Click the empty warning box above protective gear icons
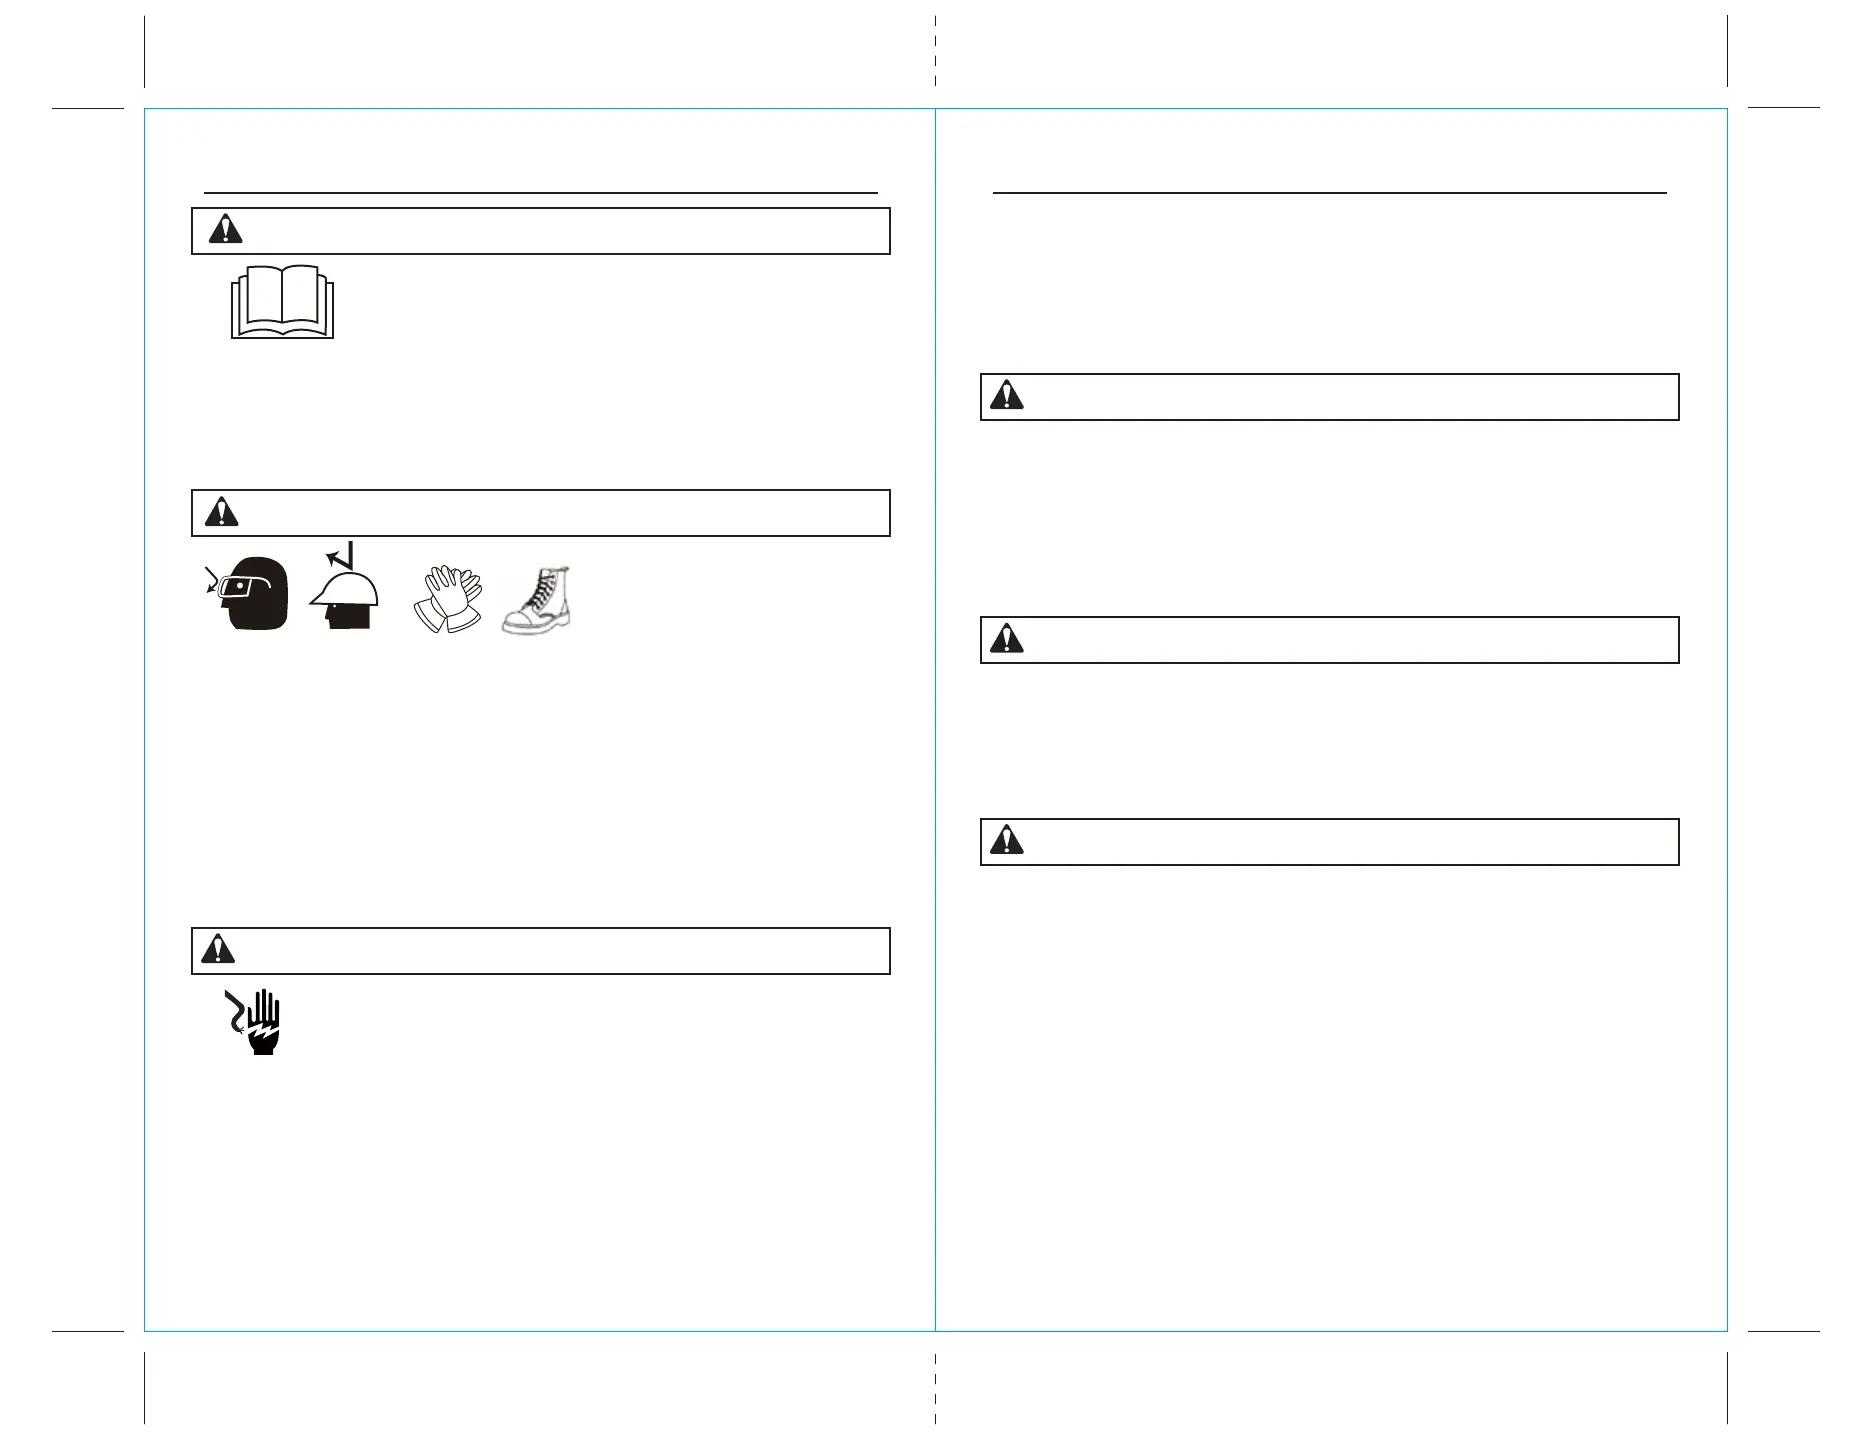Screen dimensions: 1872x1440 (541, 513)
